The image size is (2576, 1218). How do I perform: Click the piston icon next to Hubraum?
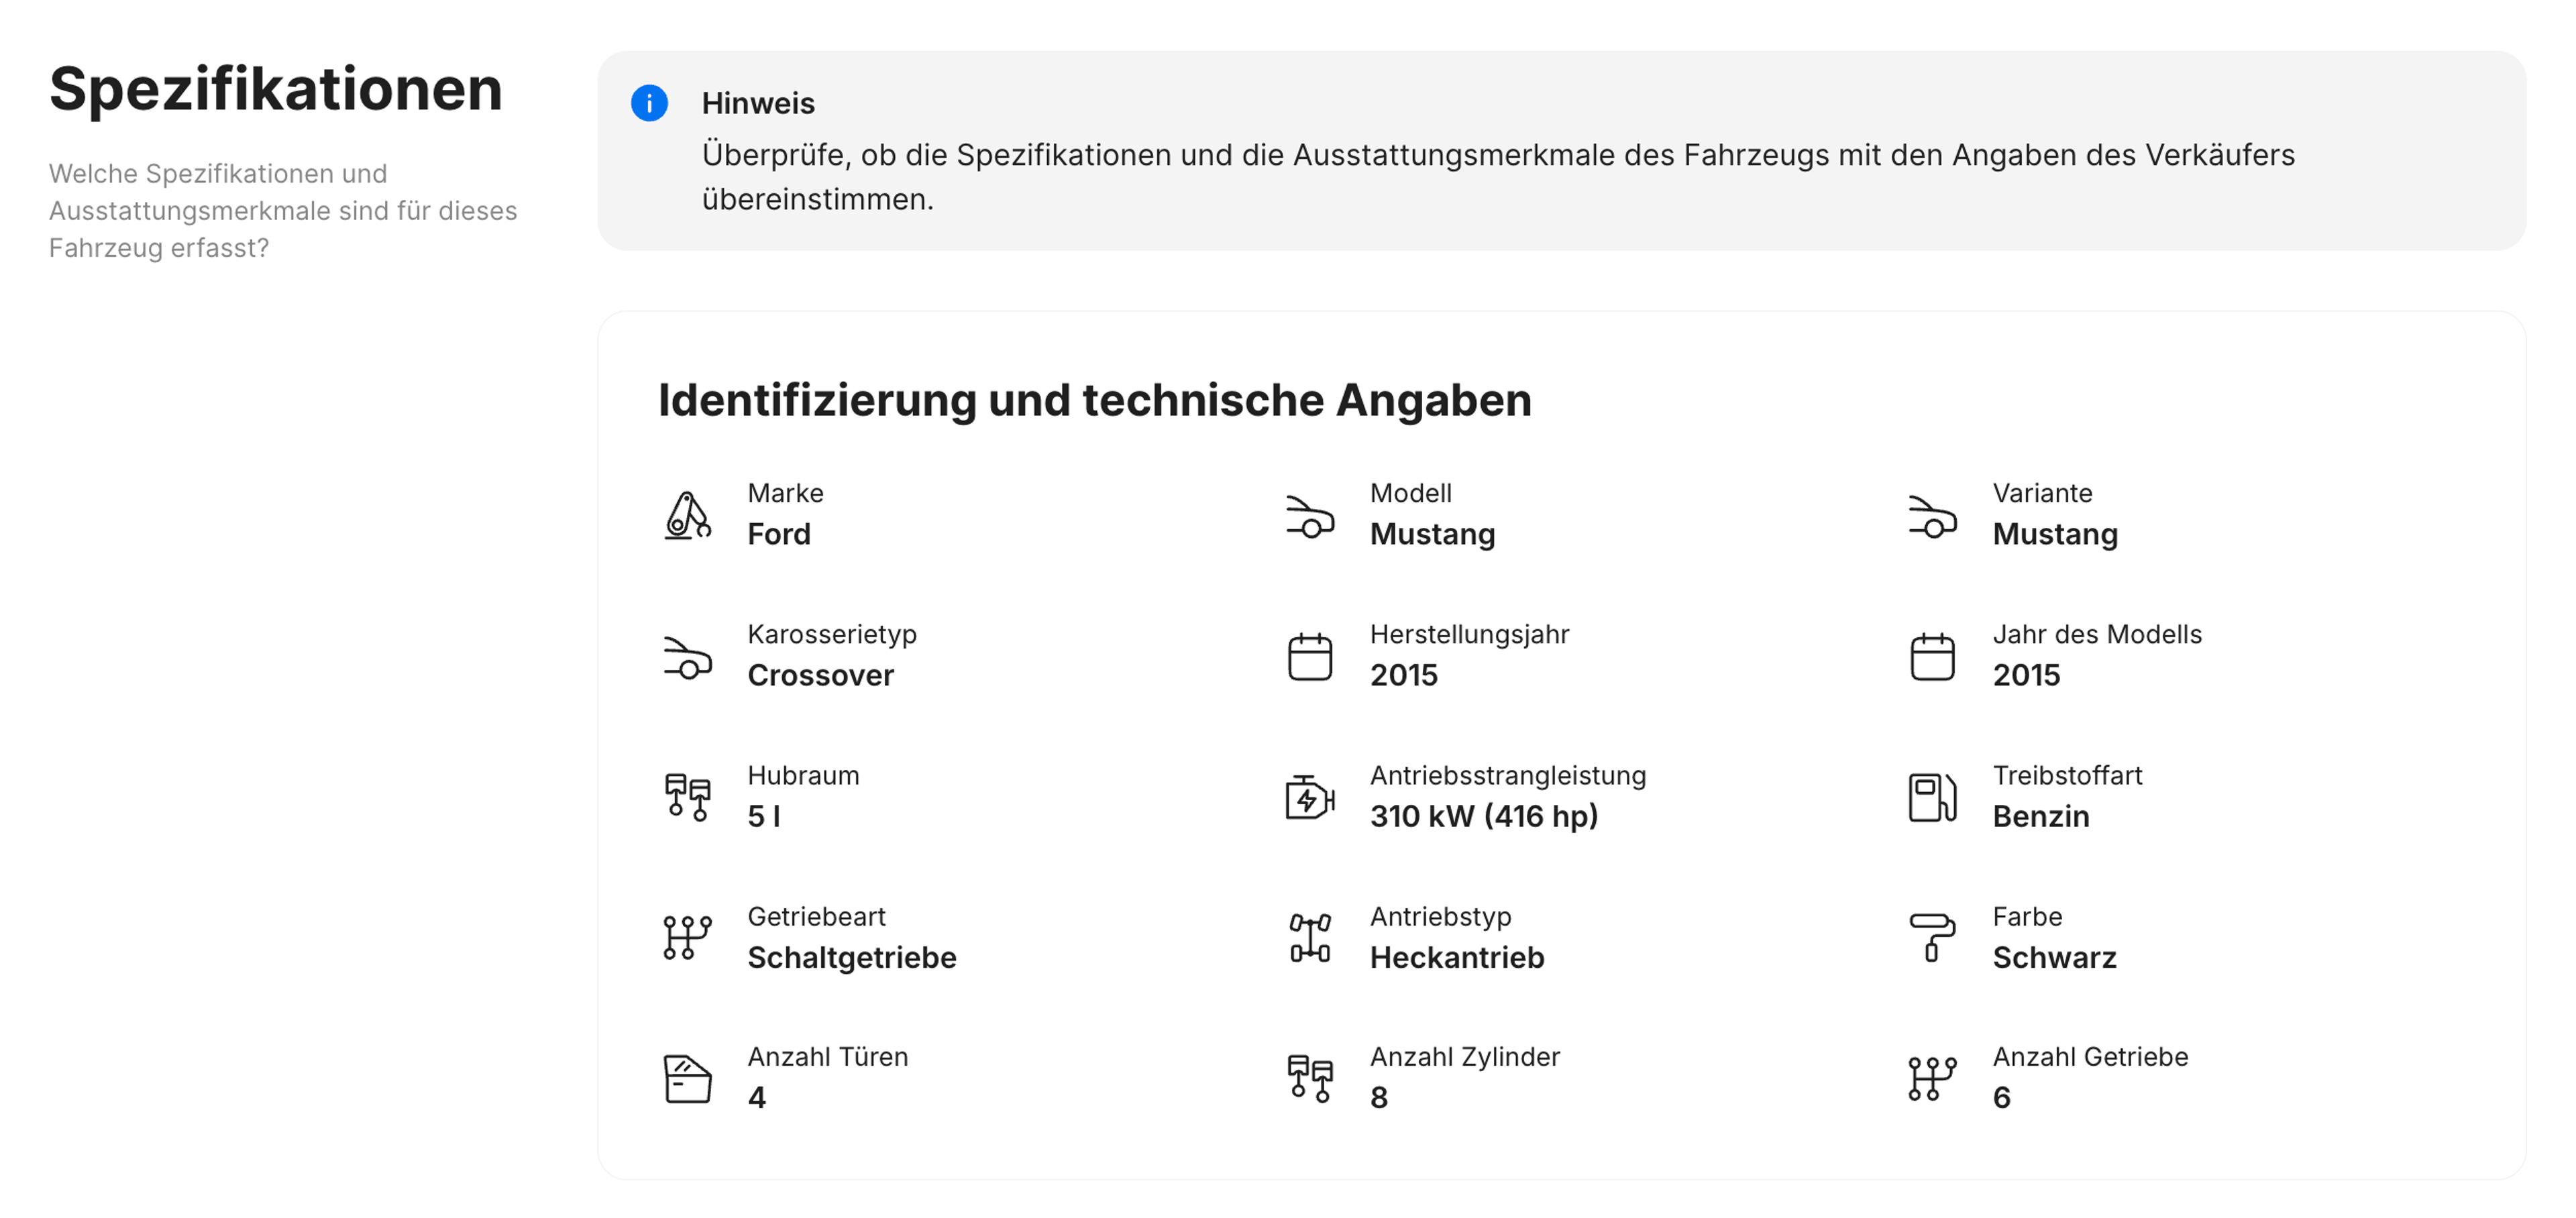point(688,798)
